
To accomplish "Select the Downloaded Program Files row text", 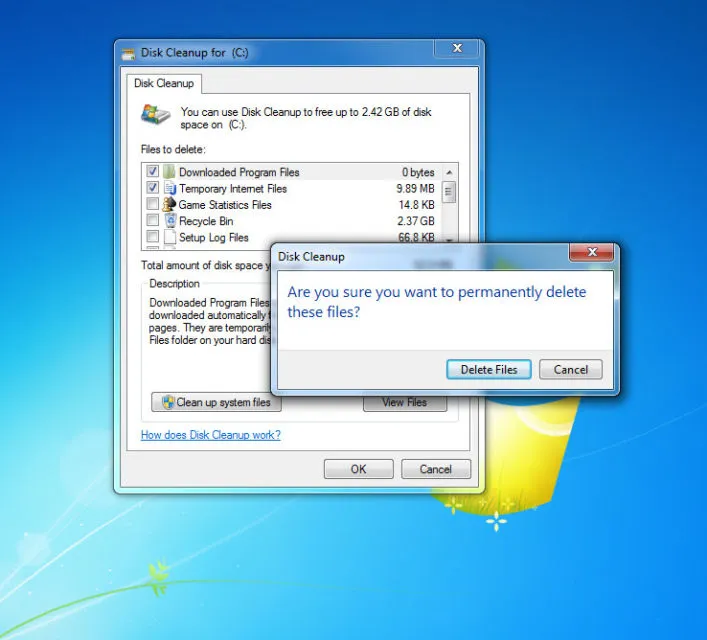I will point(239,172).
